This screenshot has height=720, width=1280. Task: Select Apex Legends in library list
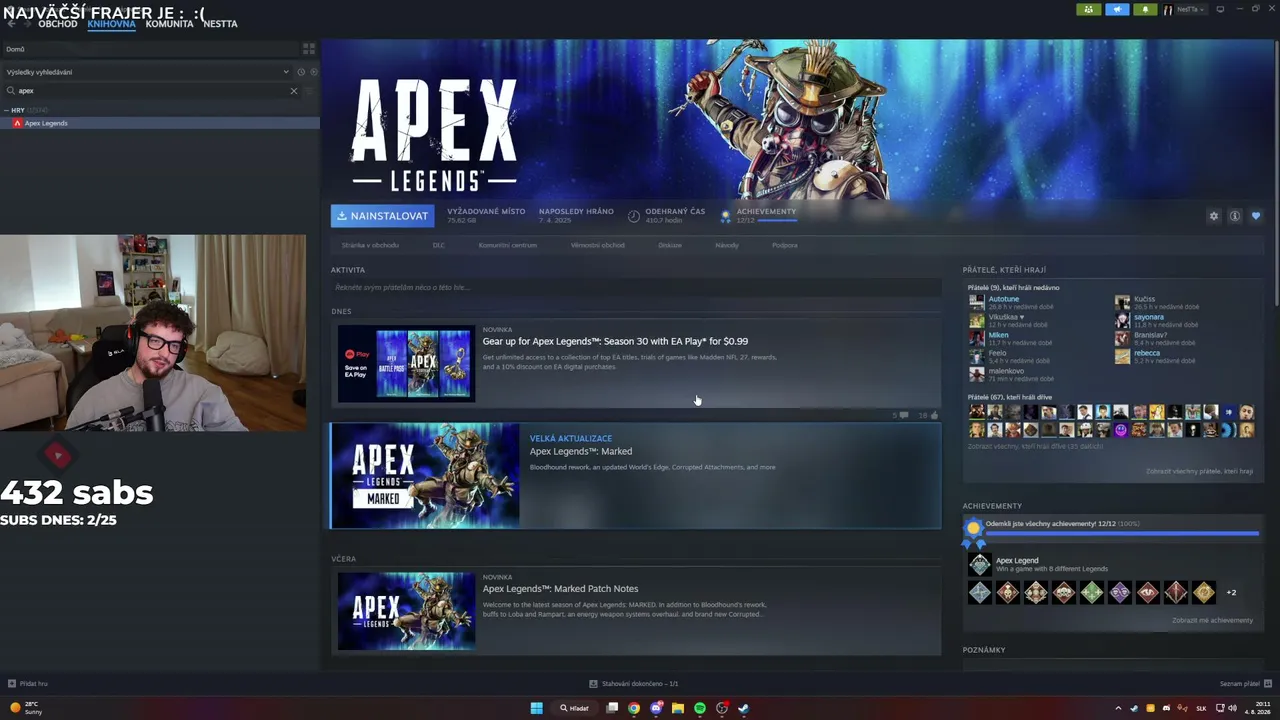(x=160, y=123)
